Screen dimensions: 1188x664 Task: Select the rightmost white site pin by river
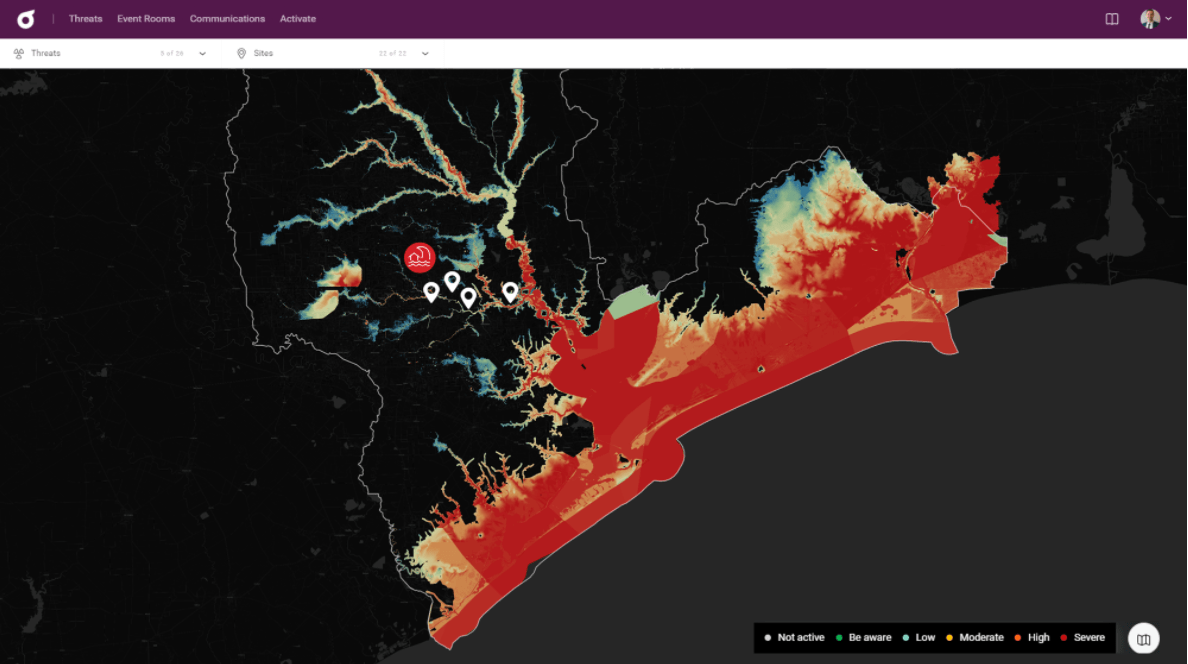click(510, 291)
